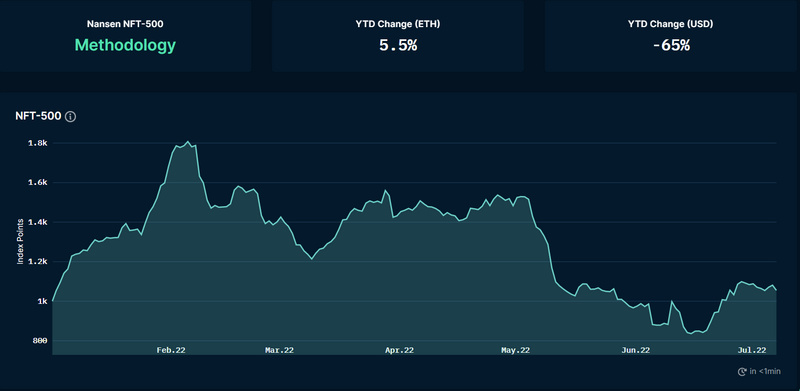
Task: Click the NFT-500 chart title
Action: point(38,117)
